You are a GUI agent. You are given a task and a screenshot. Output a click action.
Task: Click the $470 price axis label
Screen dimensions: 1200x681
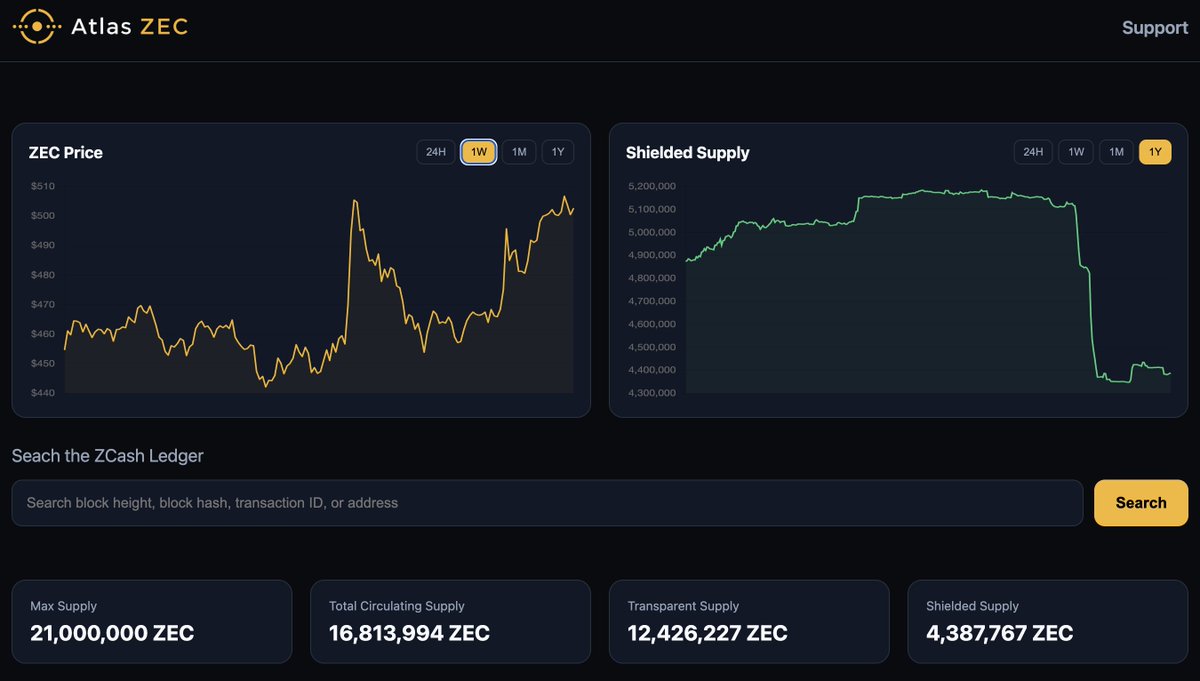[x=42, y=304]
